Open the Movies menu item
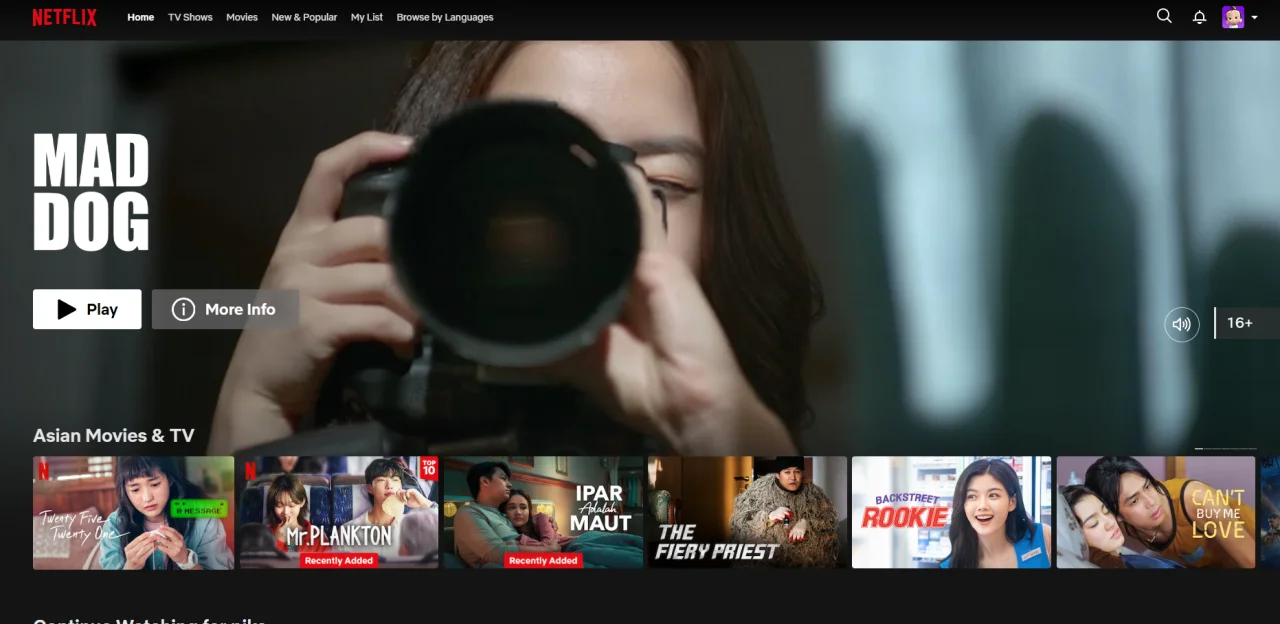1280x624 pixels. (242, 17)
